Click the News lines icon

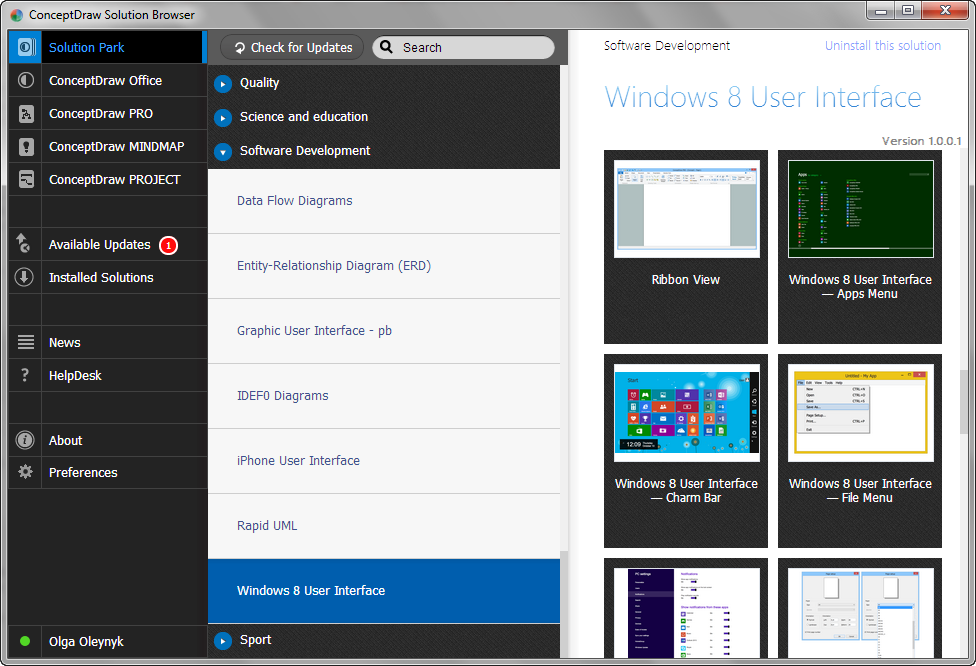26,342
